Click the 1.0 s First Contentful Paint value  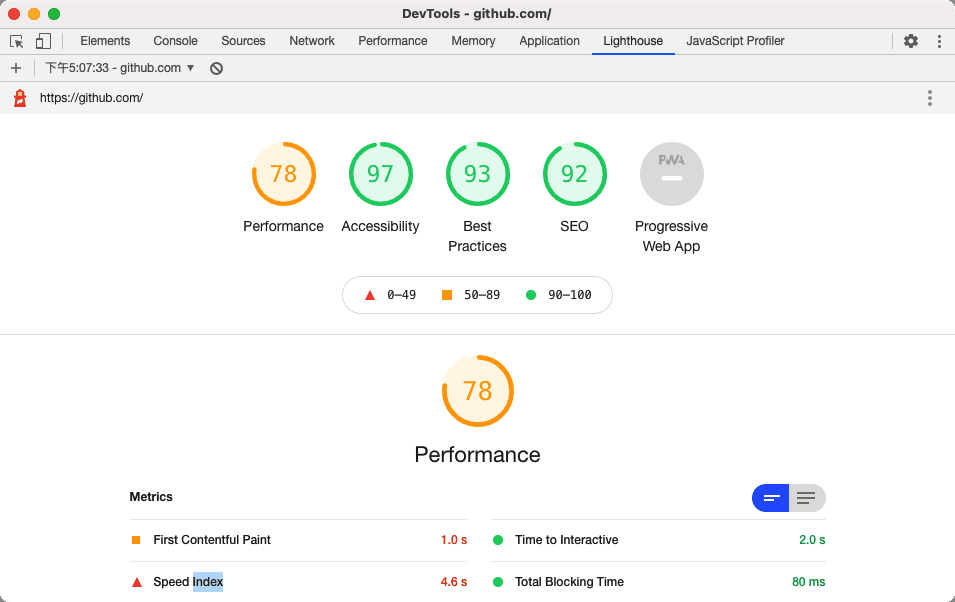pyautogui.click(x=454, y=540)
